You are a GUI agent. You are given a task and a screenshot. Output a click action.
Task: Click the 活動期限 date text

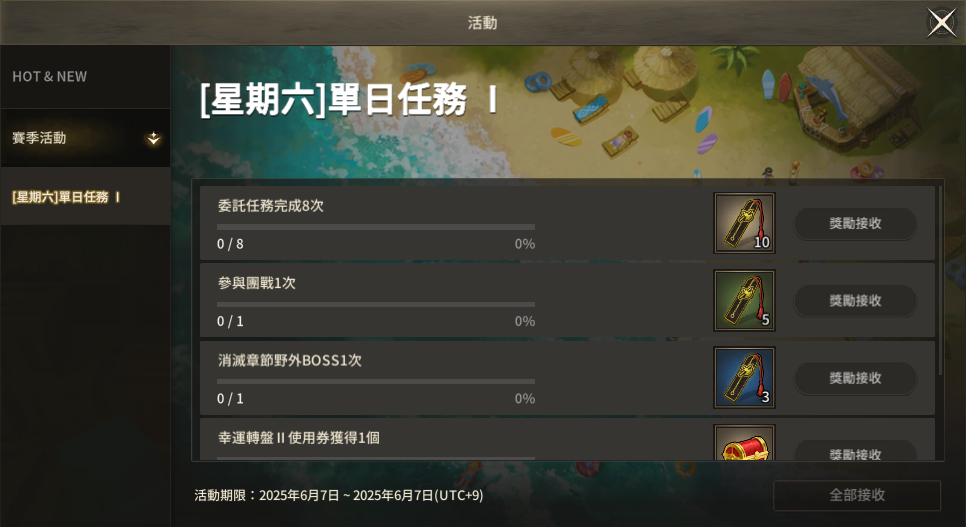pyautogui.click(x=339, y=495)
